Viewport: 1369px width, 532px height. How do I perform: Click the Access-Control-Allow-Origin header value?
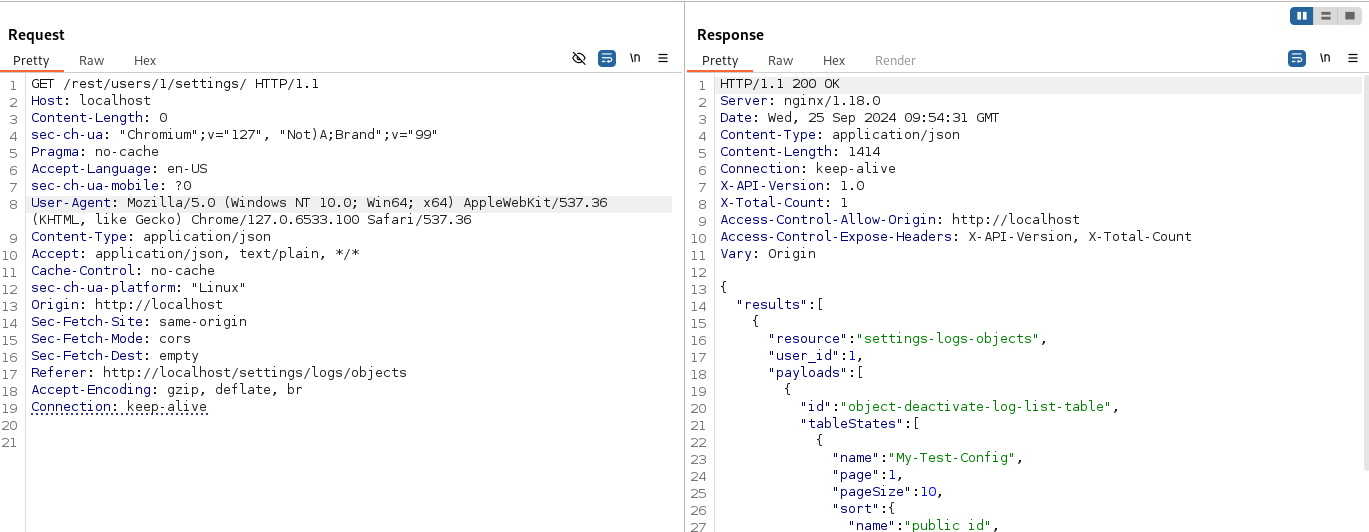tap(1015, 220)
